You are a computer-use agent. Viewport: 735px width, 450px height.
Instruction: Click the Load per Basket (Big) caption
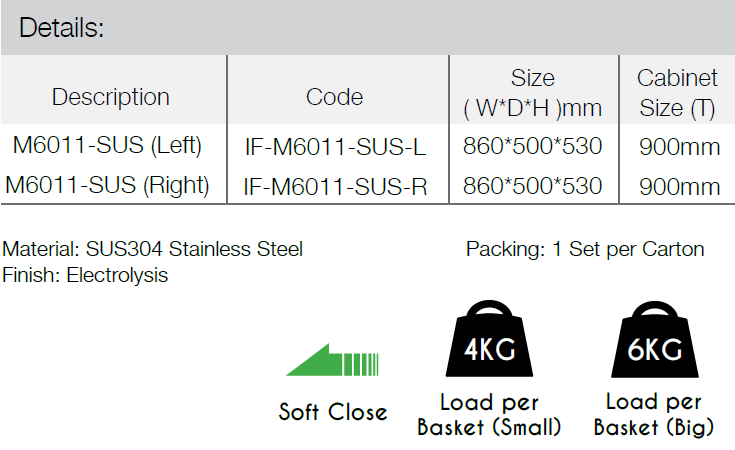click(x=654, y=415)
